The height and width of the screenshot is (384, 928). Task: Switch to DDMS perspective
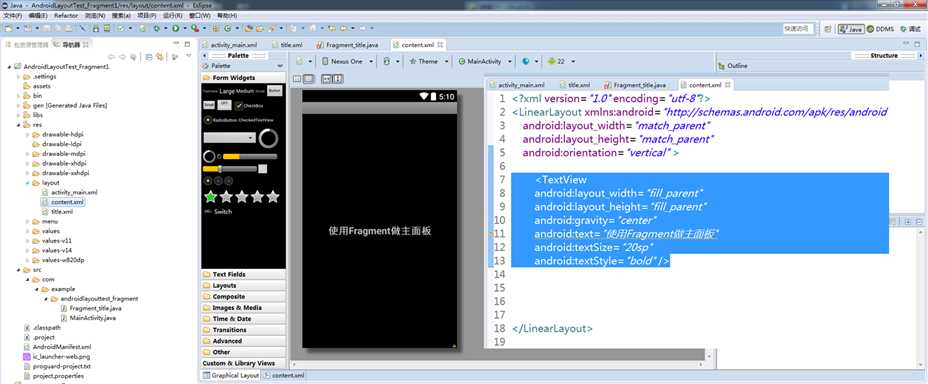(881, 28)
